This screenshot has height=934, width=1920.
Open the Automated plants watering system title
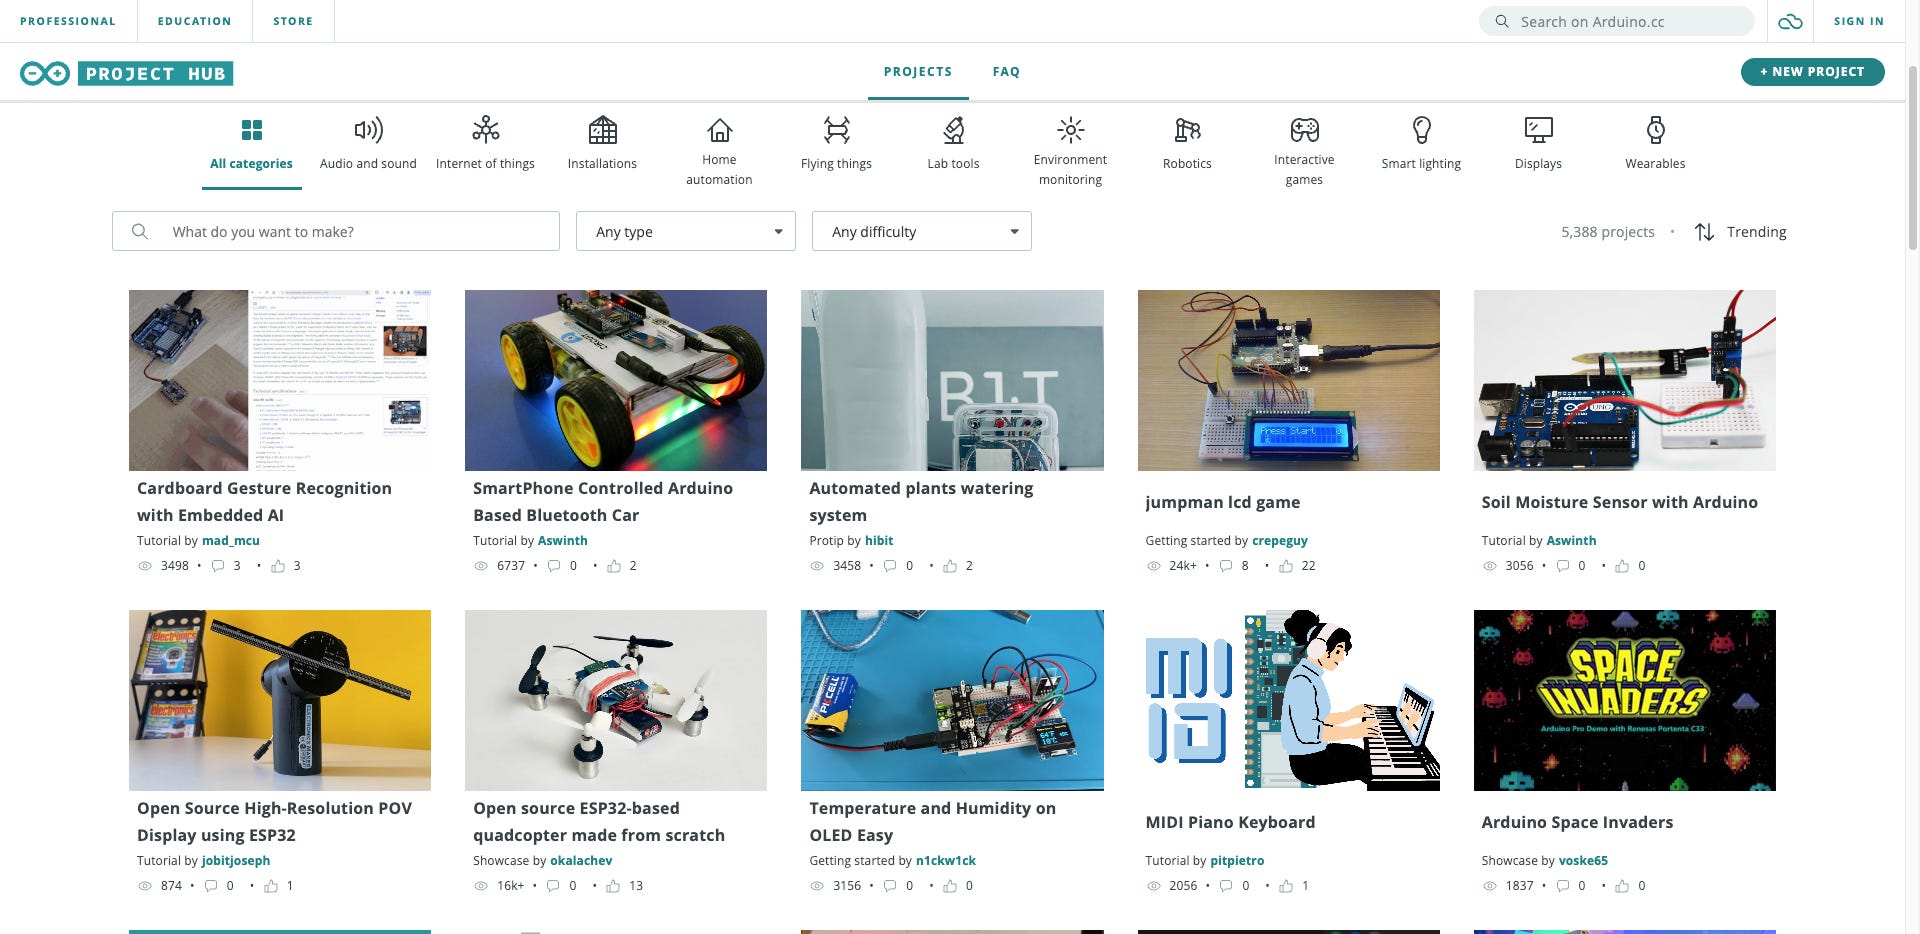pyautogui.click(x=921, y=502)
